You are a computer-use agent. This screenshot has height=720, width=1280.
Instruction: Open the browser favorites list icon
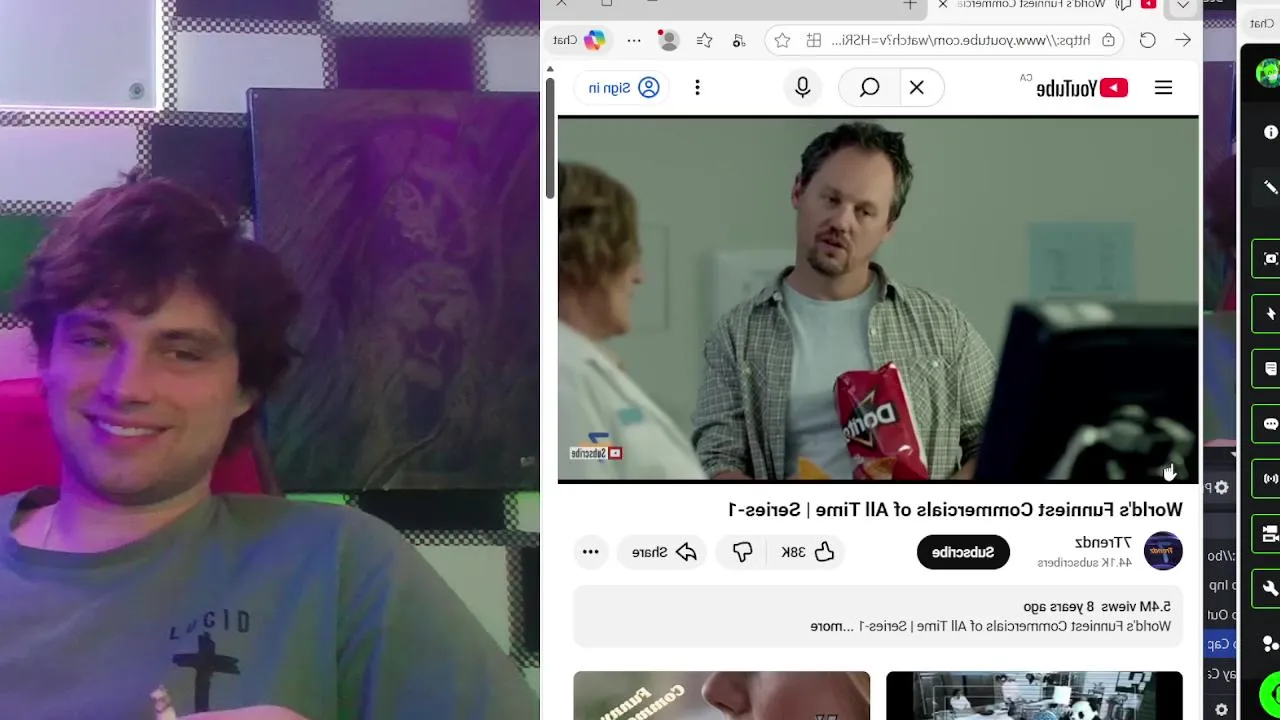[704, 40]
